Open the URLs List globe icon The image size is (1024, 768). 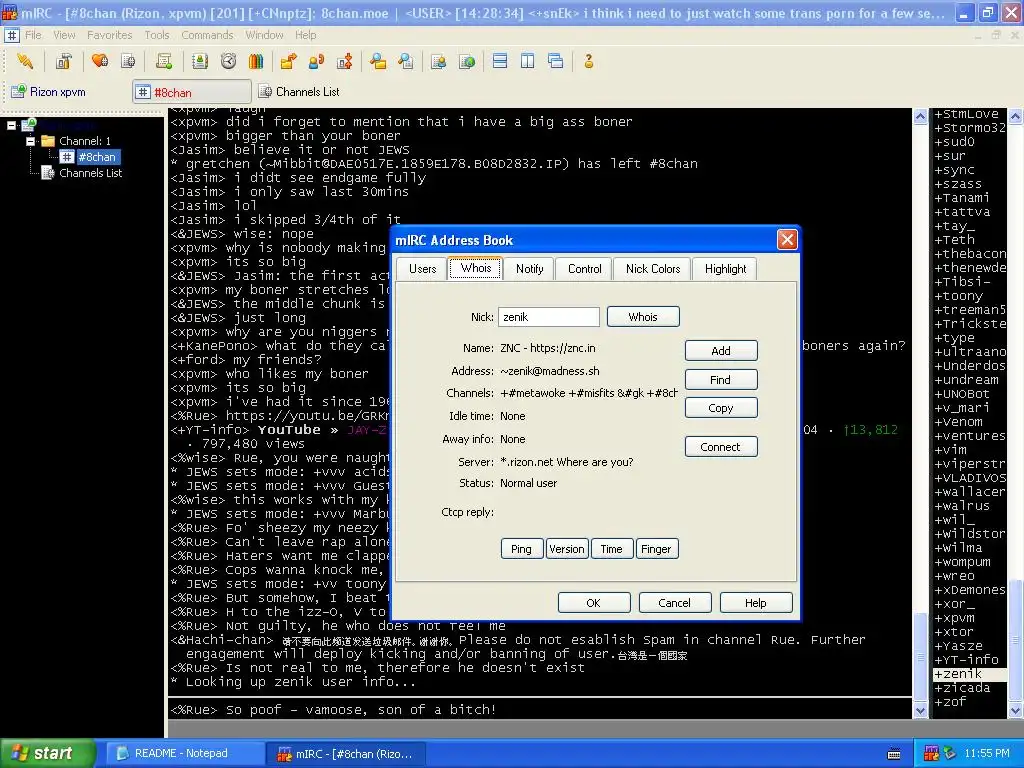[467, 61]
